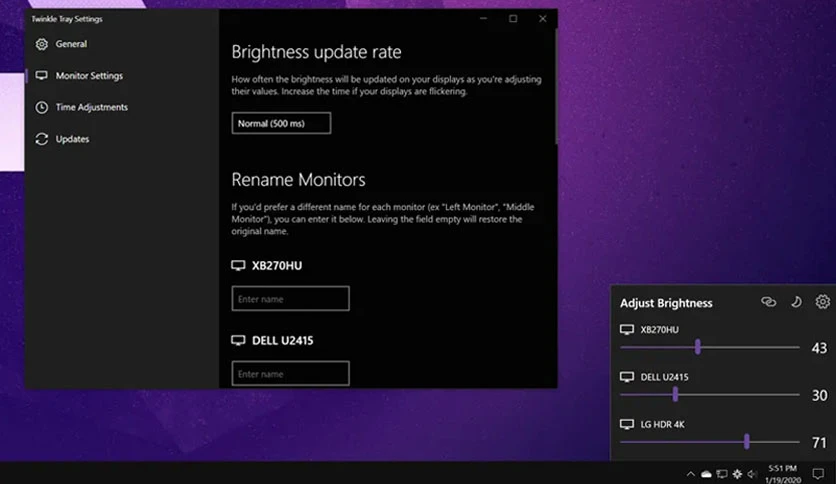Open settings gear in Adjust Brightness panel
Screen dimensions: 836x484
[823, 302]
